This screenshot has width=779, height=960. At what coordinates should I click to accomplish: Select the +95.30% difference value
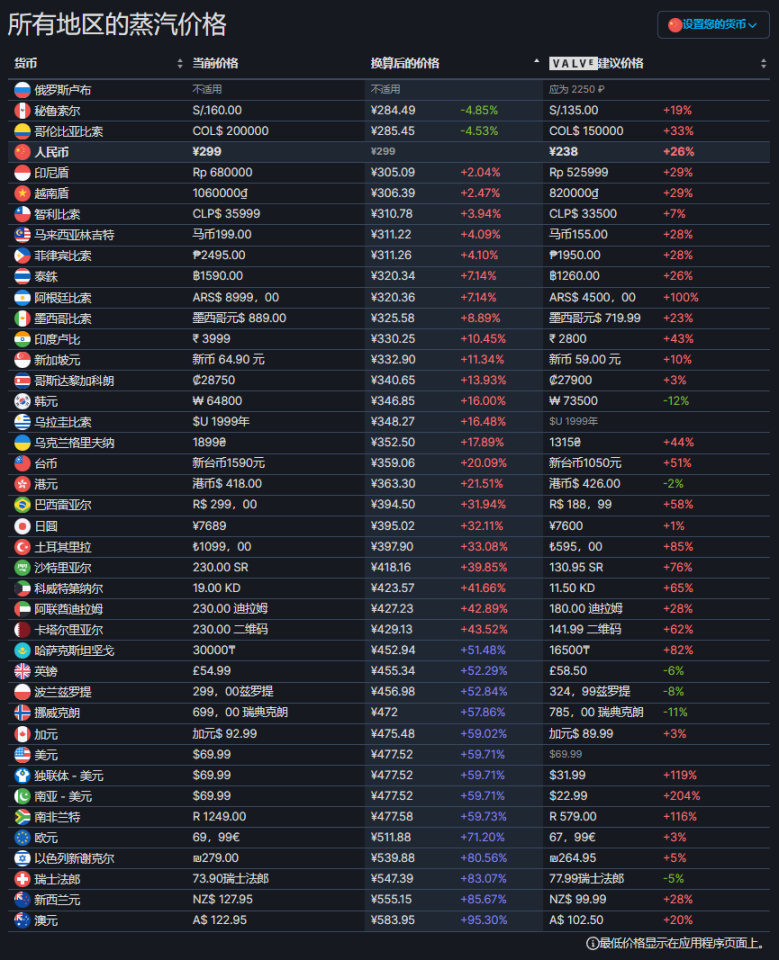pos(484,920)
